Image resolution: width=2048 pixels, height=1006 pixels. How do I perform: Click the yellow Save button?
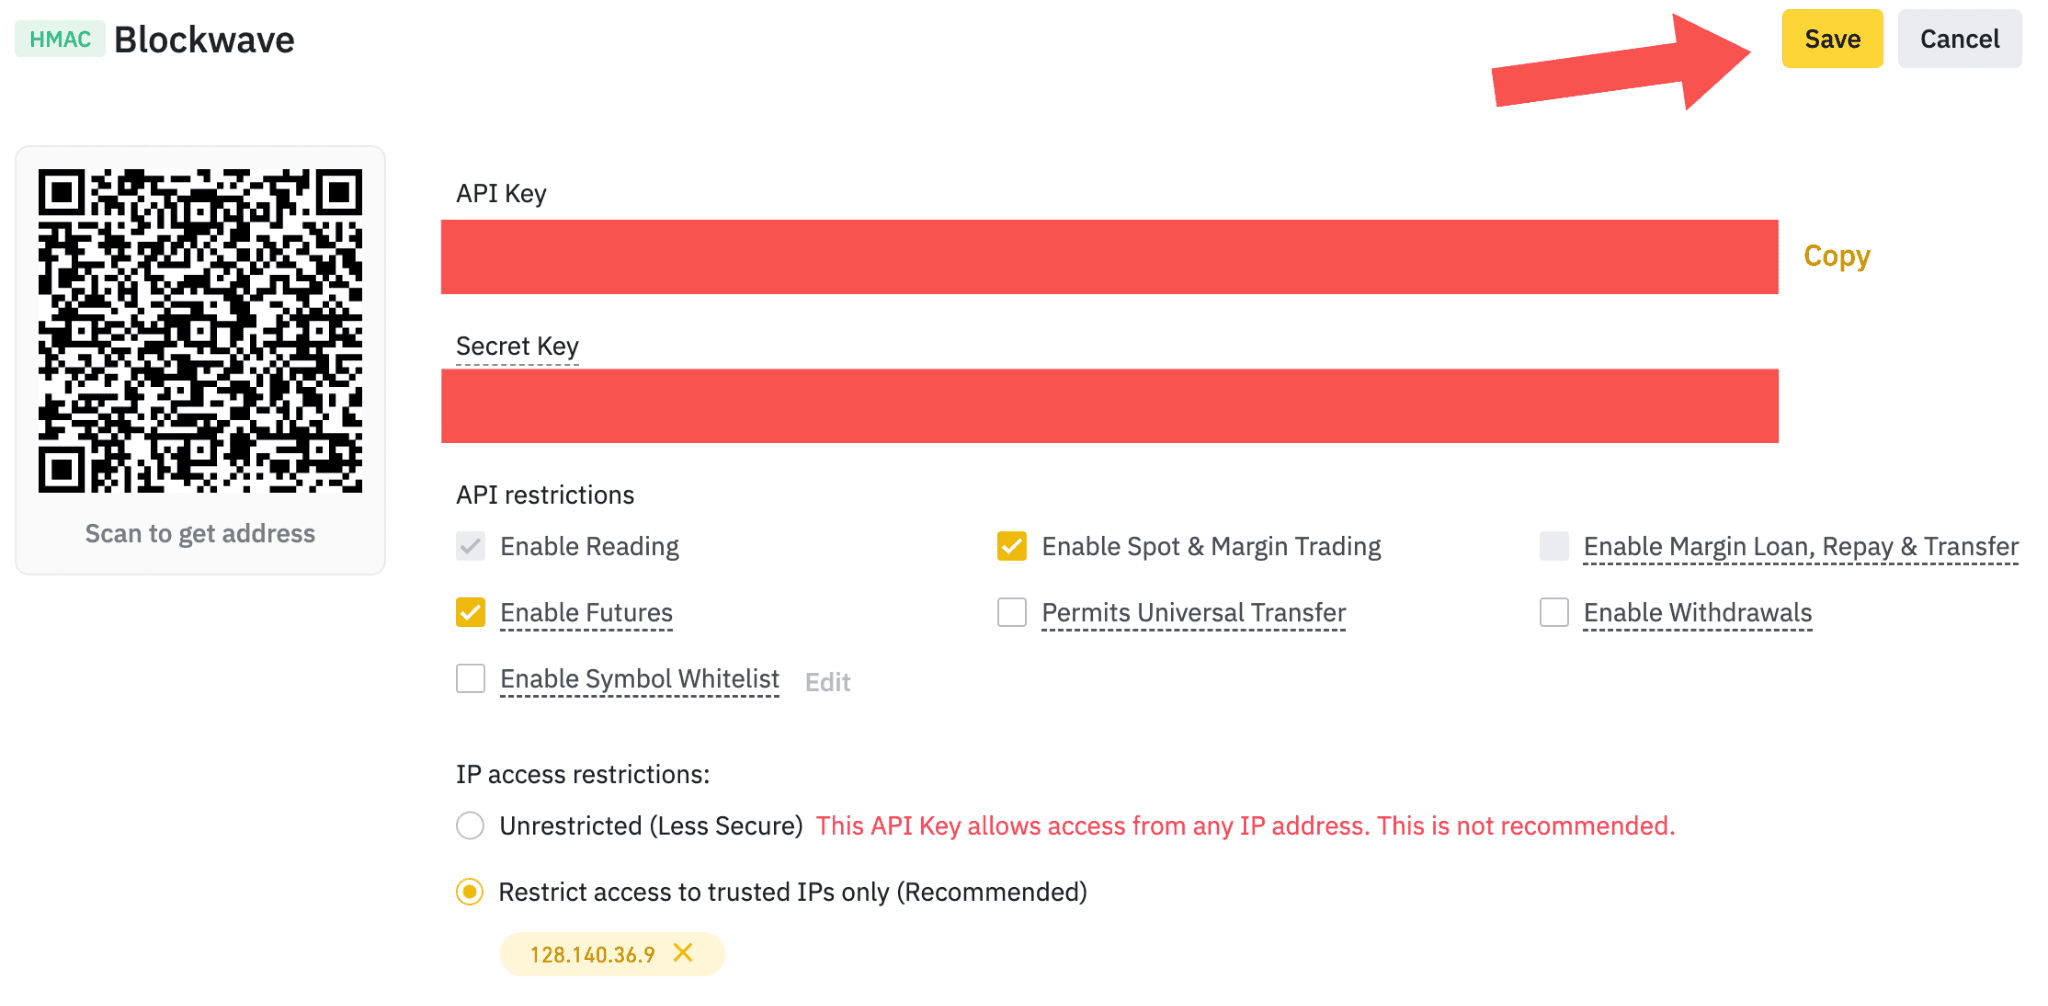[1832, 39]
